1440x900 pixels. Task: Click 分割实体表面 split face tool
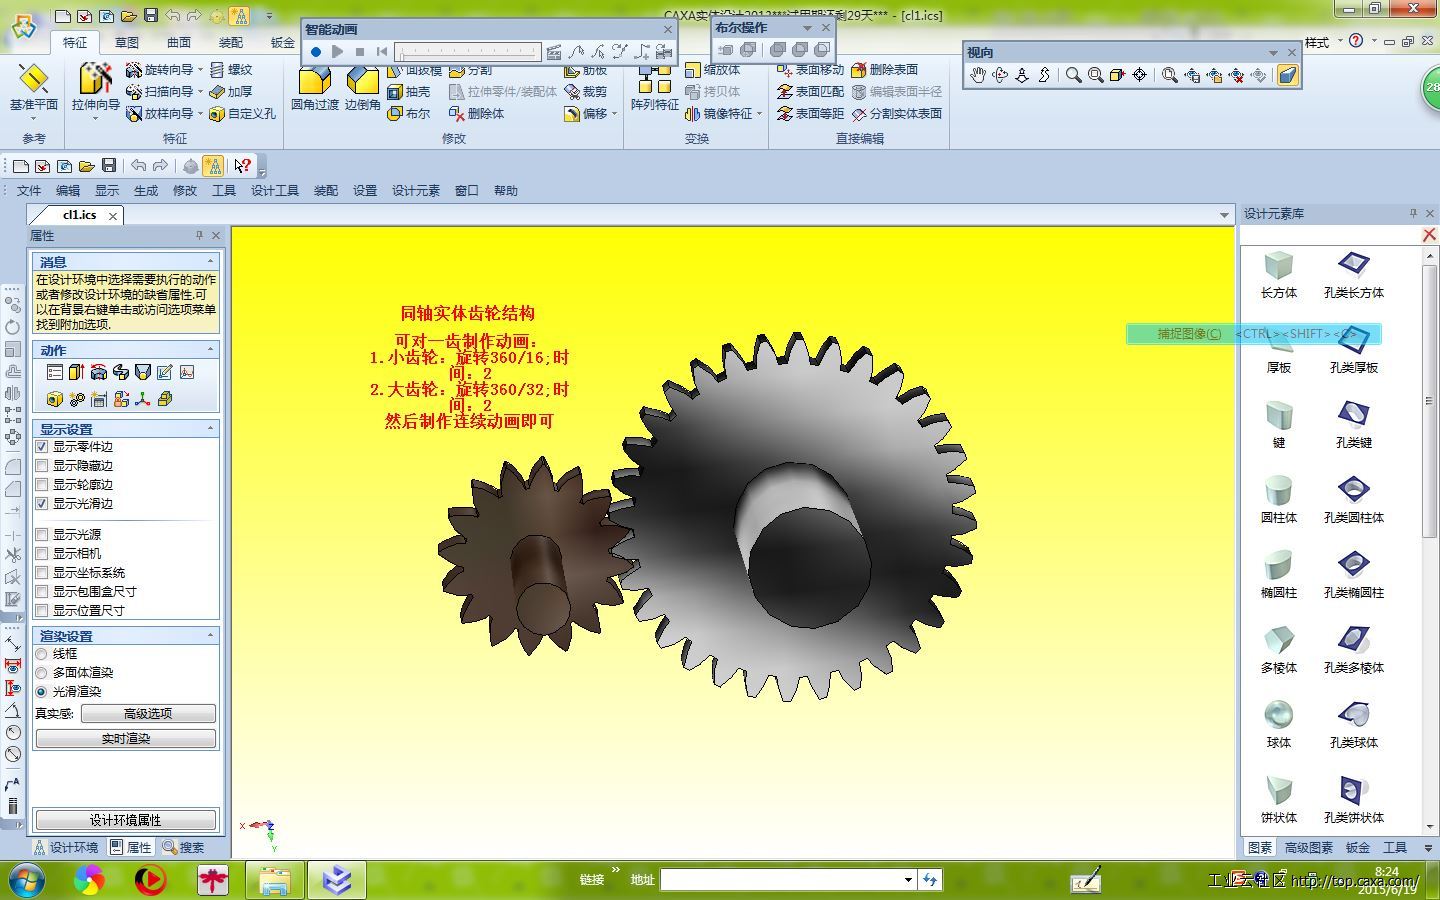[x=897, y=113]
